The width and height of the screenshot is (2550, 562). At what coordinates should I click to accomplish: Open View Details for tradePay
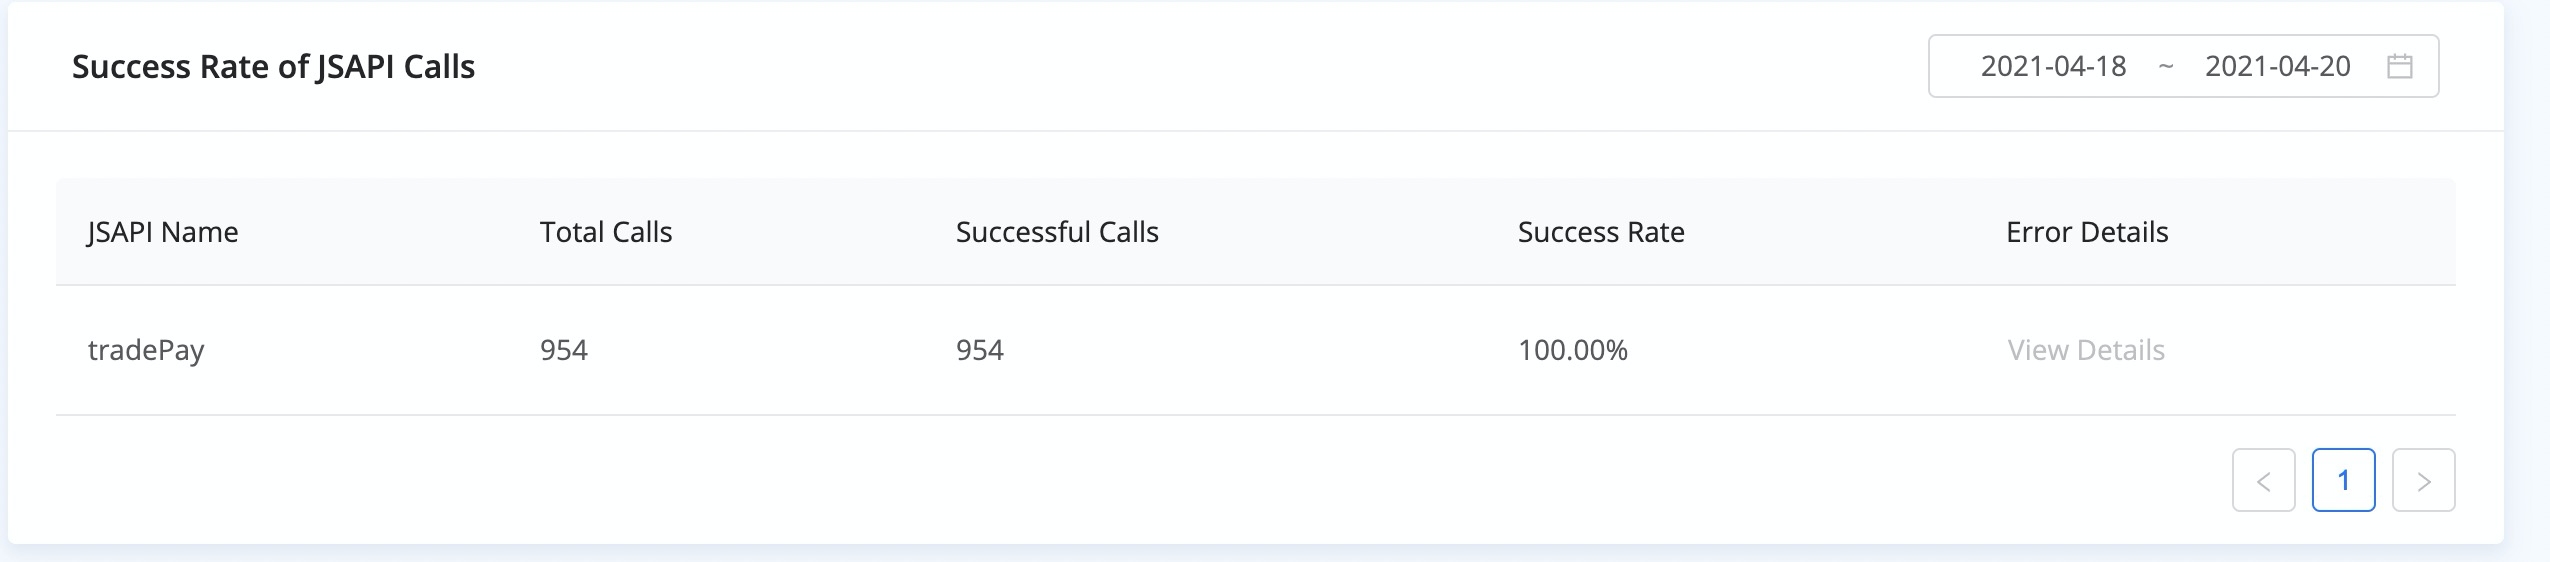point(2085,350)
